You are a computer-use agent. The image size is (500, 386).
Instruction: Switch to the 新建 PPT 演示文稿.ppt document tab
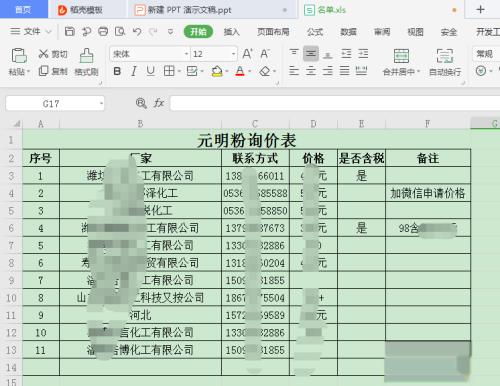189,10
